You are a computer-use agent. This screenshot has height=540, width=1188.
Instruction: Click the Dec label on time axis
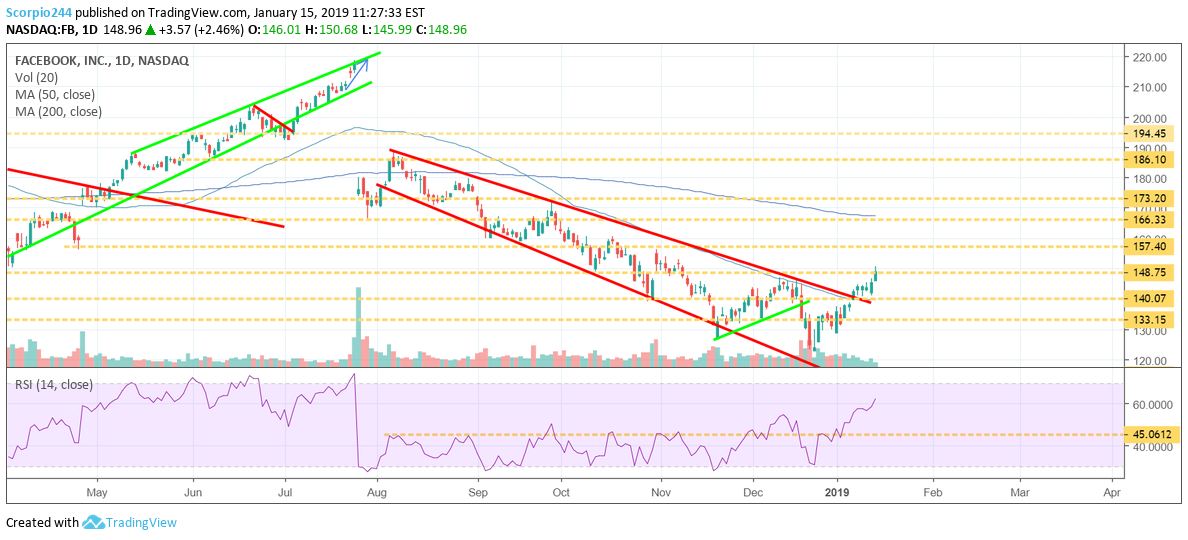753,491
